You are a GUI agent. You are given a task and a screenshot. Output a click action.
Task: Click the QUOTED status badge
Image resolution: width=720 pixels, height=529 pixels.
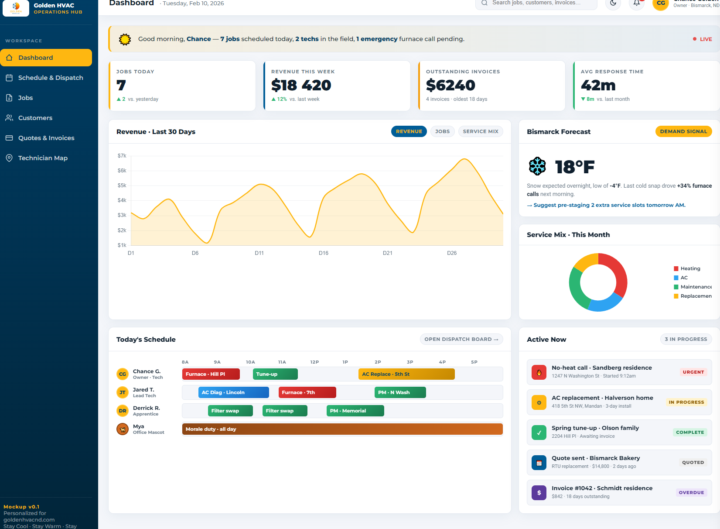coord(693,463)
